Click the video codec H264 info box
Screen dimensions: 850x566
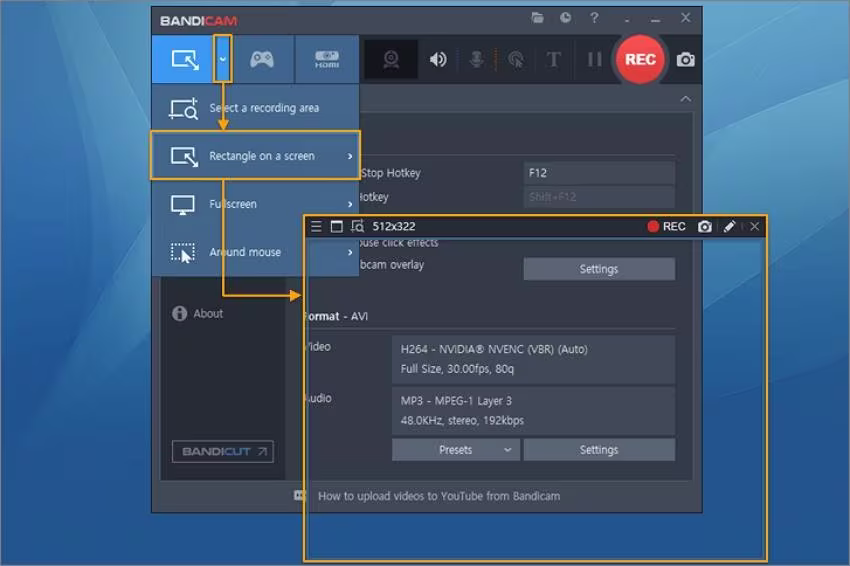[533, 359]
